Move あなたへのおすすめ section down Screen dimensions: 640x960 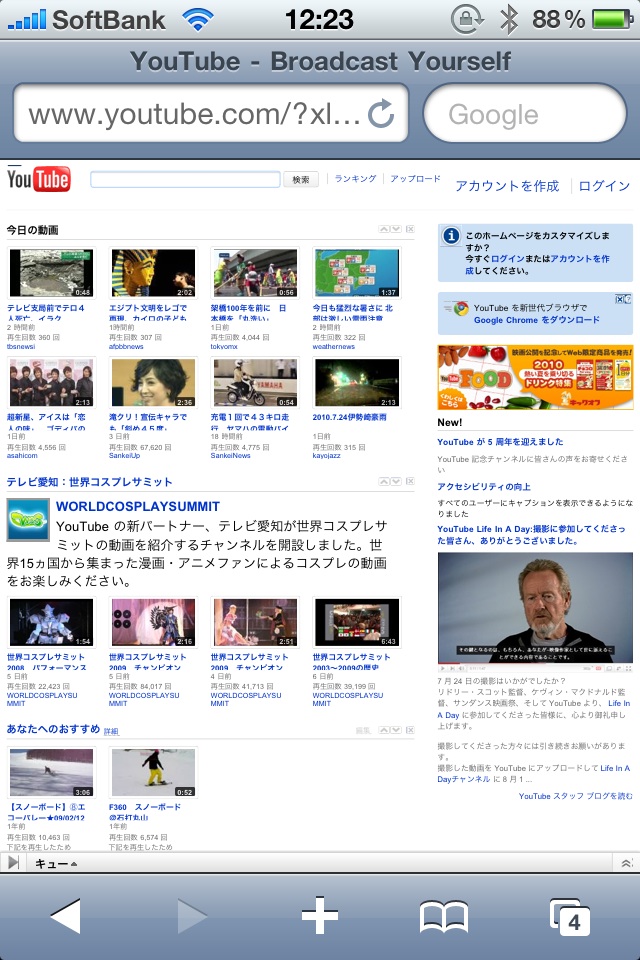(x=396, y=730)
